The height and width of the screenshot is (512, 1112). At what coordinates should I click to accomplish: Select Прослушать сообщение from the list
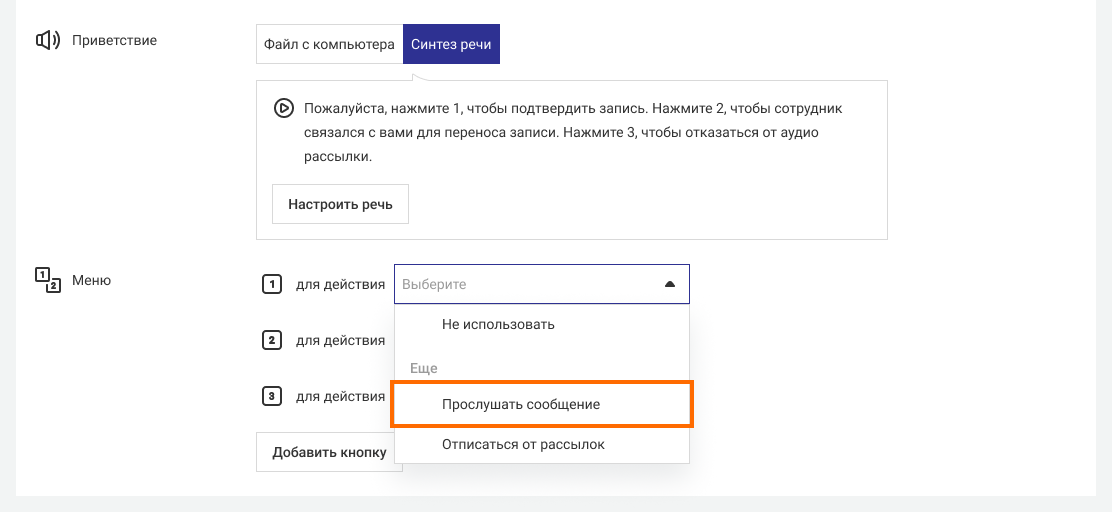[x=521, y=404]
